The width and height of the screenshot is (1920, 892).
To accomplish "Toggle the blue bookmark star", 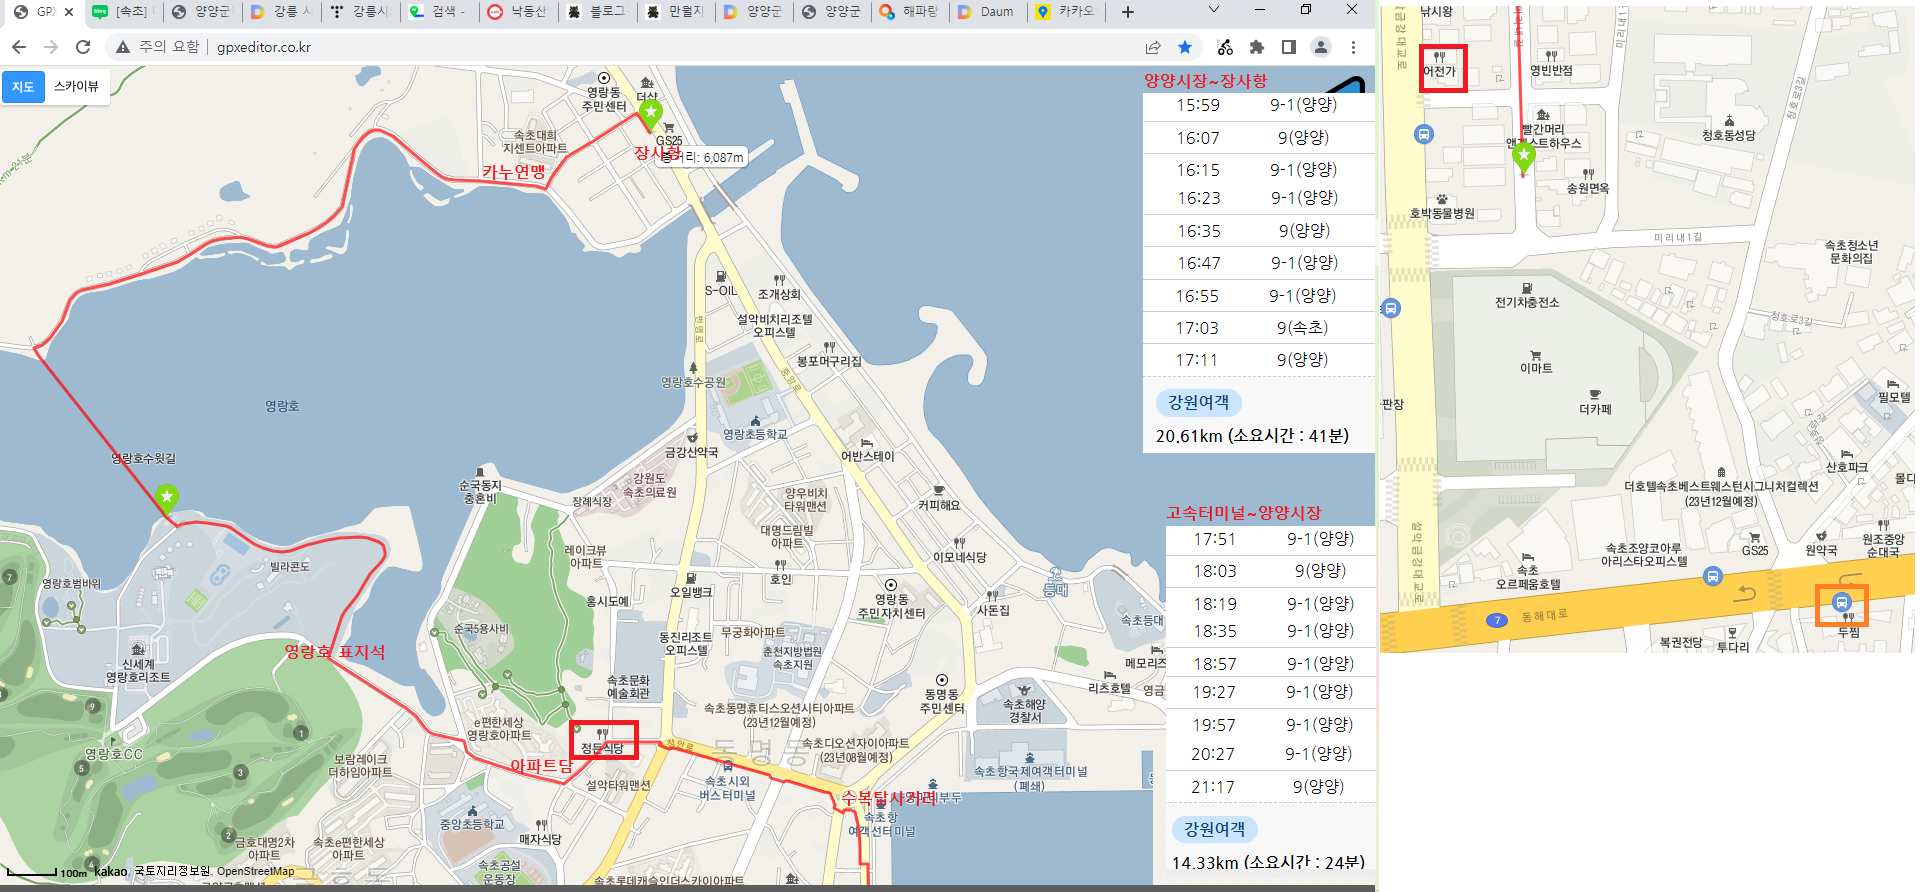I will click(1185, 47).
